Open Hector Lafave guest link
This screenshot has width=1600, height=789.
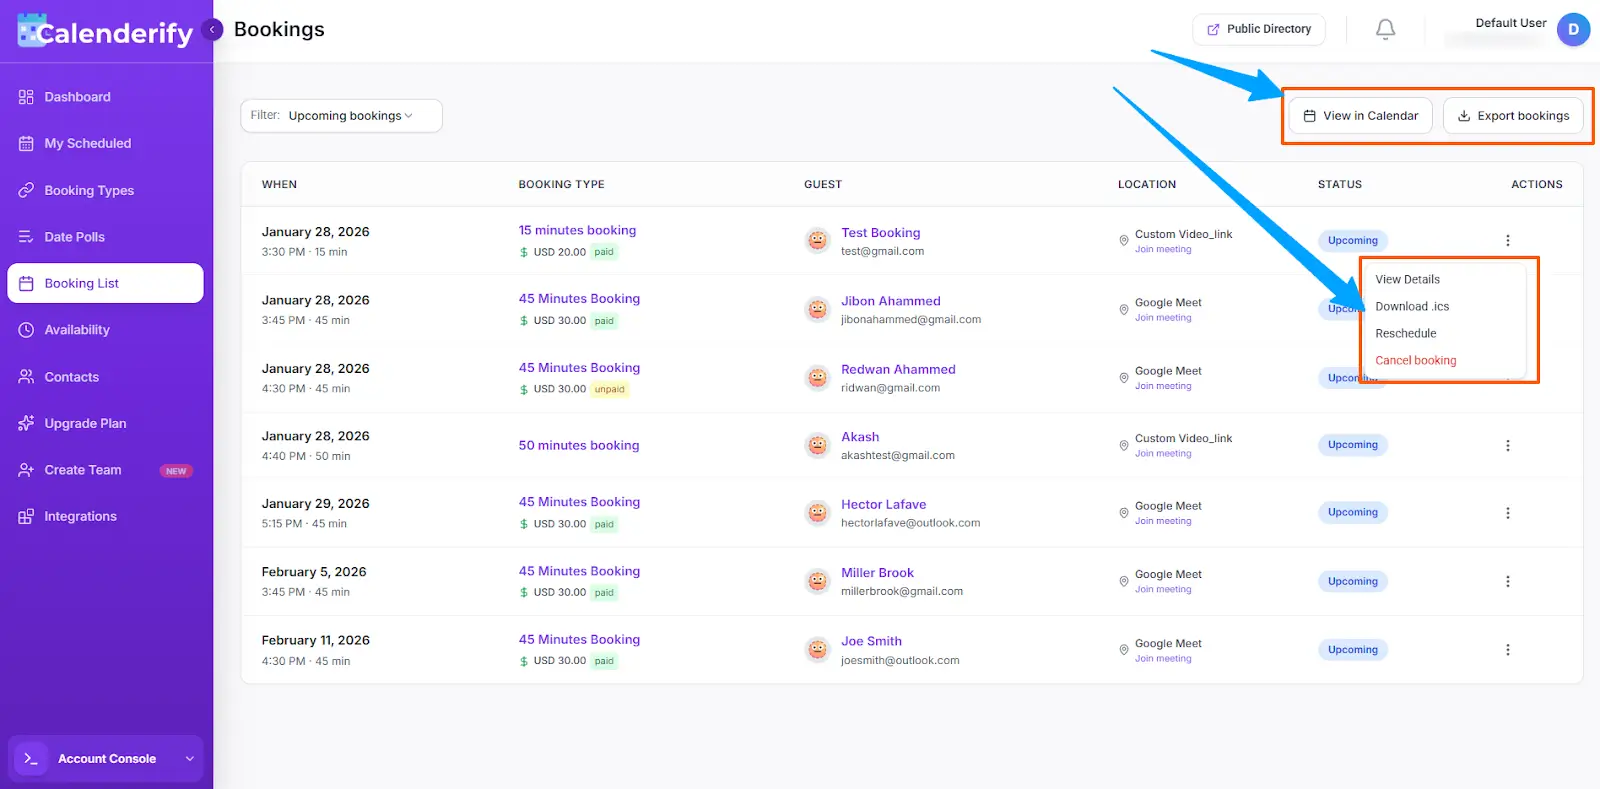click(x=883, y=504)
